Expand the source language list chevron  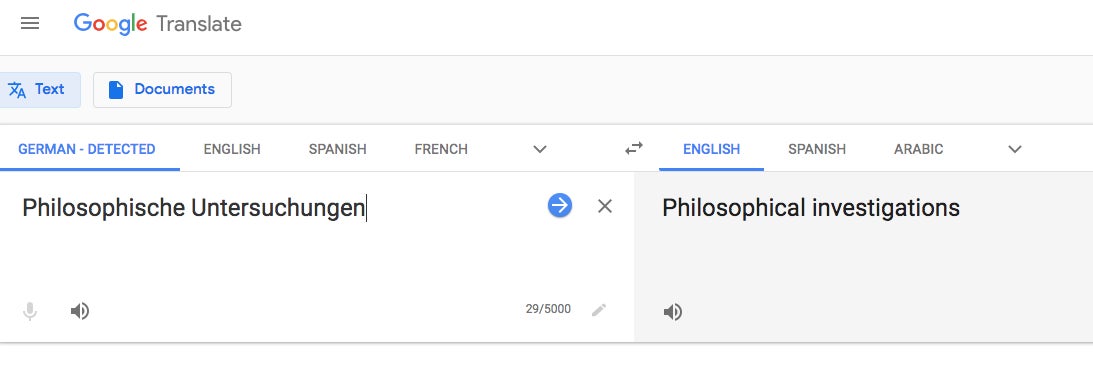tap(540, 149)
